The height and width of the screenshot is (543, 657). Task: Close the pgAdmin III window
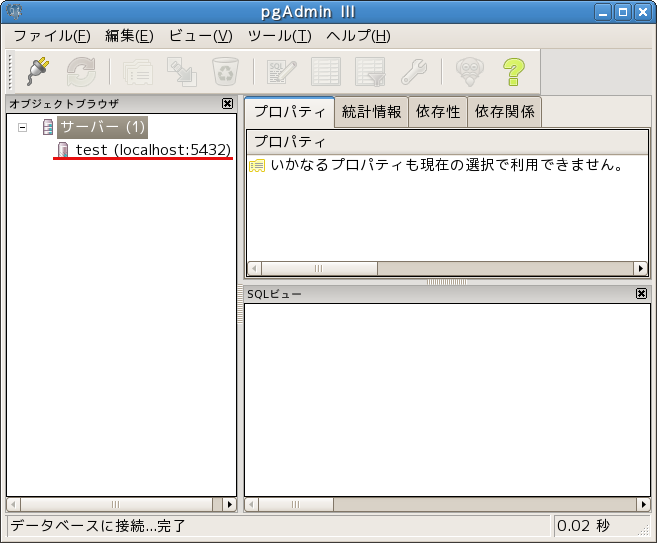pyautogui.click(x=643, y=12)
